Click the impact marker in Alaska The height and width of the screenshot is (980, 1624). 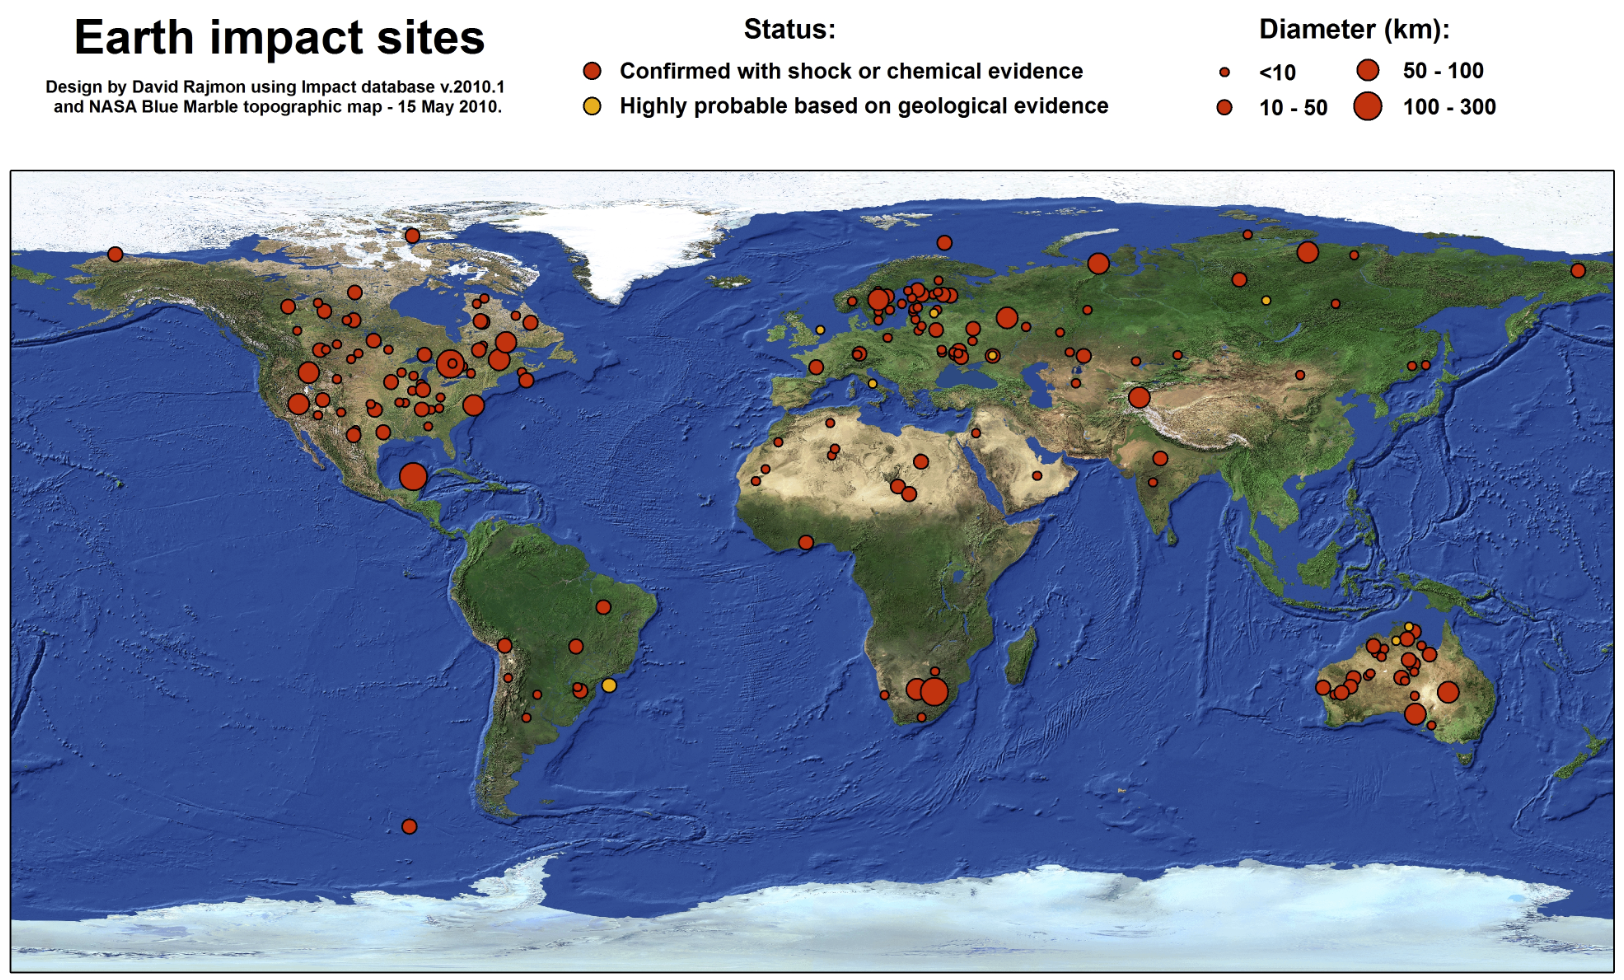115,254
